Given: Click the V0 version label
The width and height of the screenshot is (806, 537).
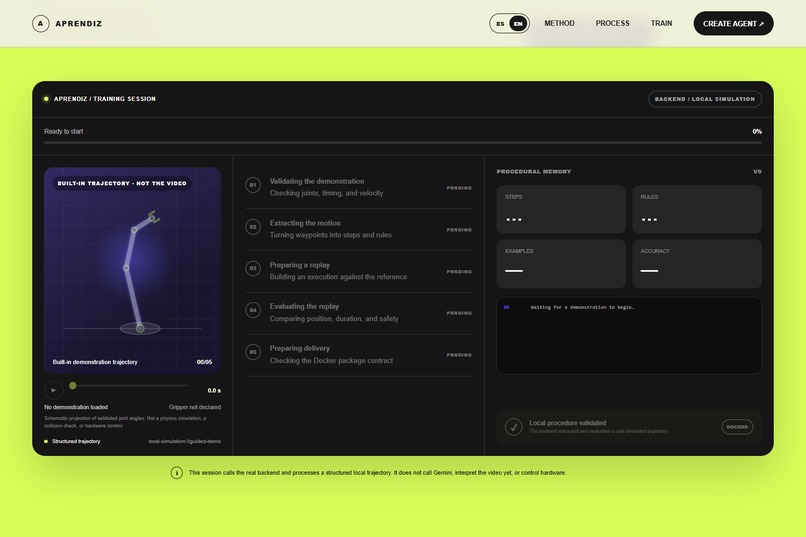Looking at the screenshot, I should (x=757, y=172).
